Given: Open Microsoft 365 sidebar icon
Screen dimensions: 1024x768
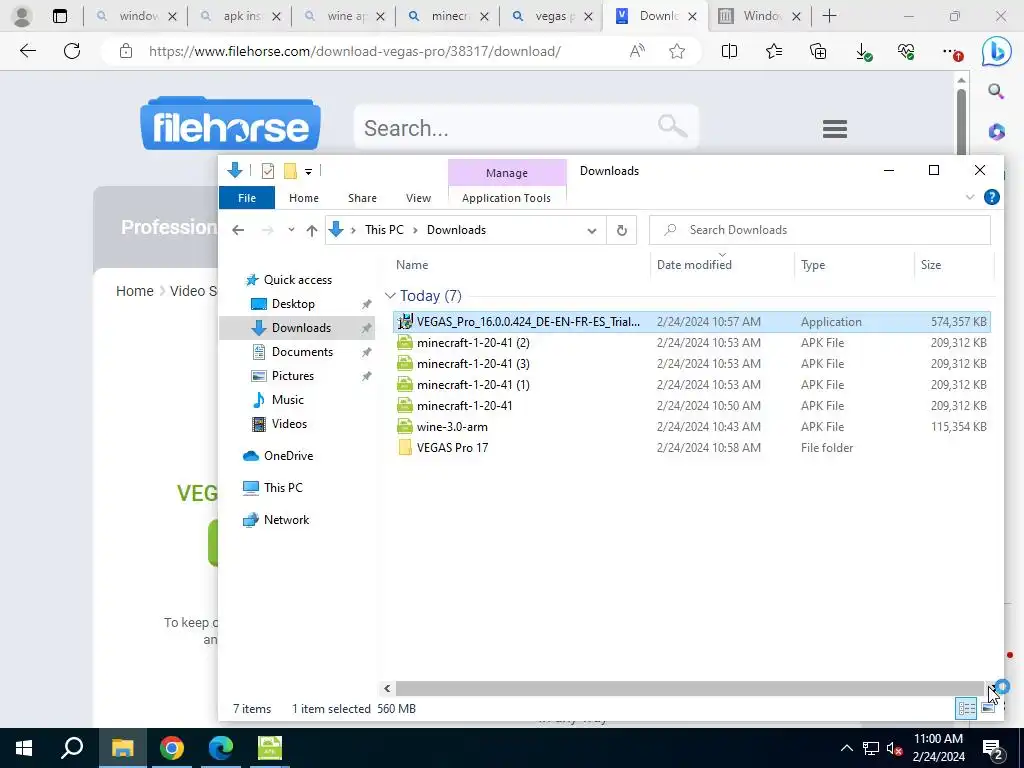Looking at the screenshot, I should pyautogui.click(x=996, y=131).
